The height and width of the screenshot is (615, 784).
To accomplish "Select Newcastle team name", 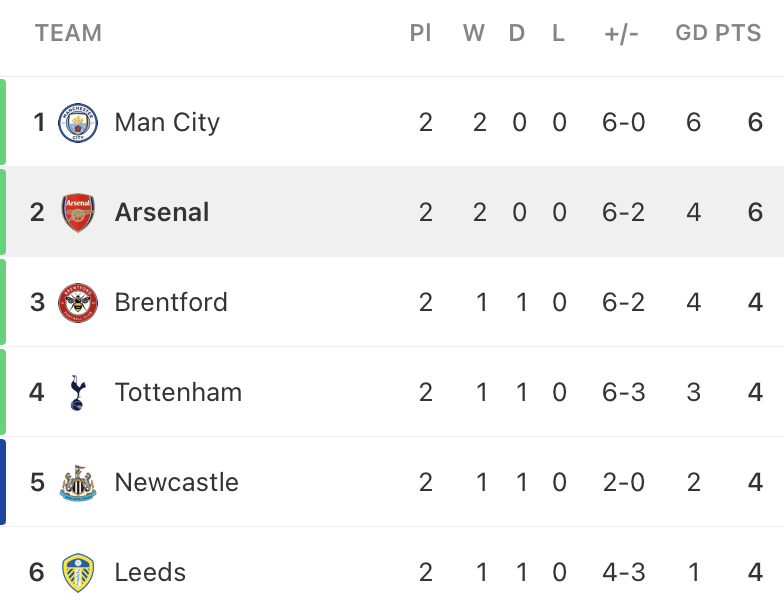I will 176,482.
